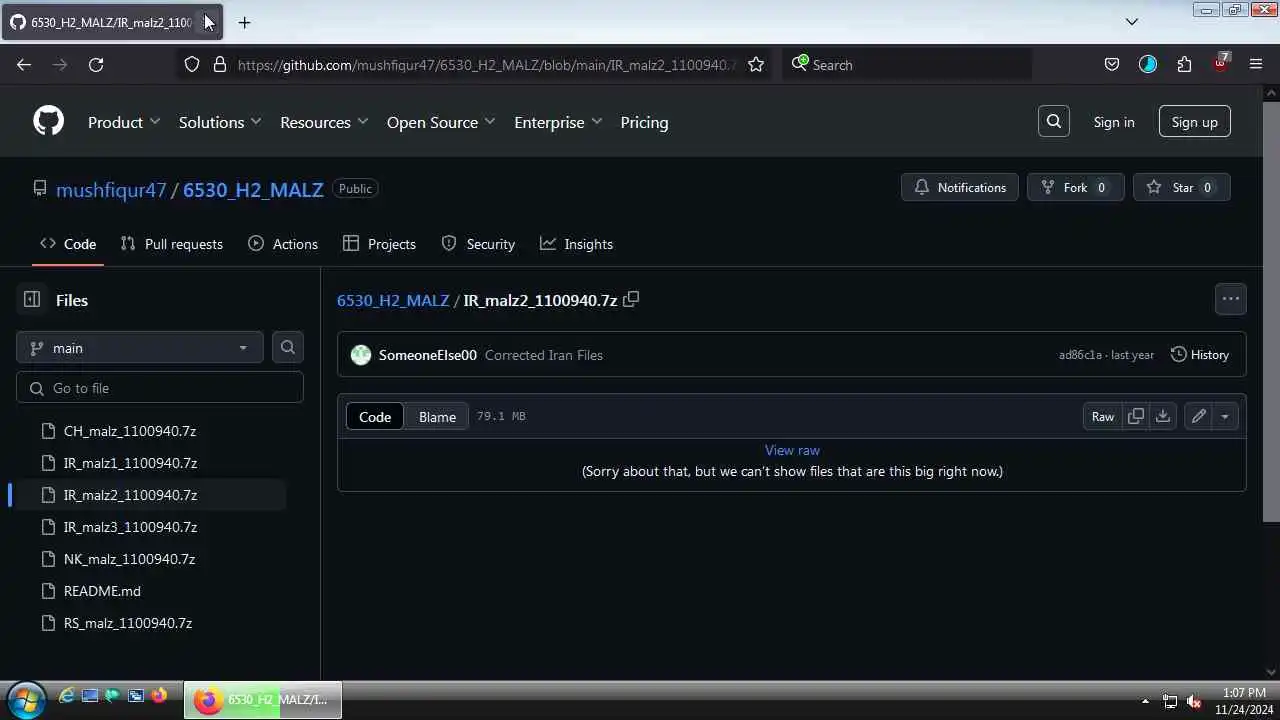Click the blue circle account toolbar icon
Viewport: 1280px width, 720px height.
tap(1148, 64)
